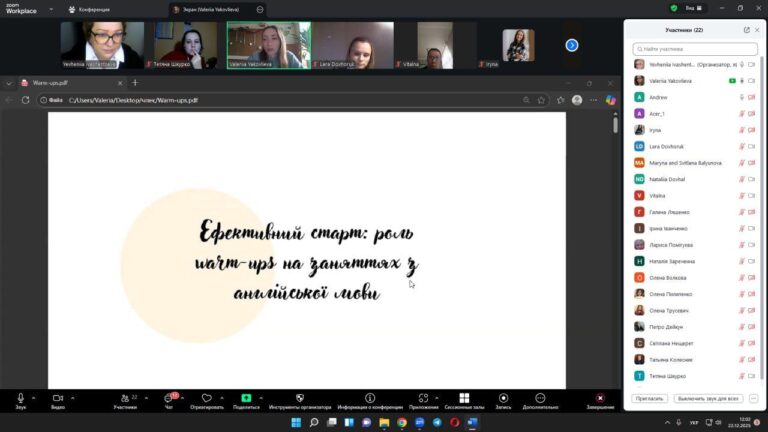Click the Invite button in Participants panel

(648, 398)
